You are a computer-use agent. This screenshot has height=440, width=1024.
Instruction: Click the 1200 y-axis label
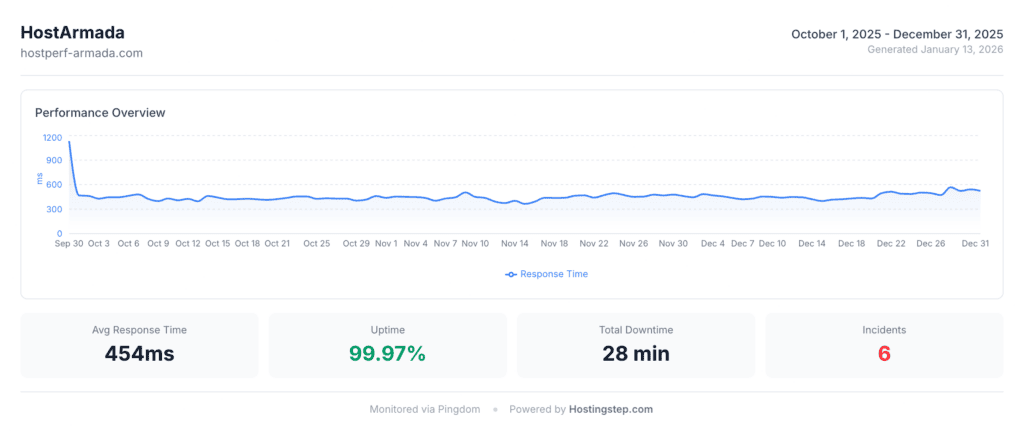tap(52, 137)
